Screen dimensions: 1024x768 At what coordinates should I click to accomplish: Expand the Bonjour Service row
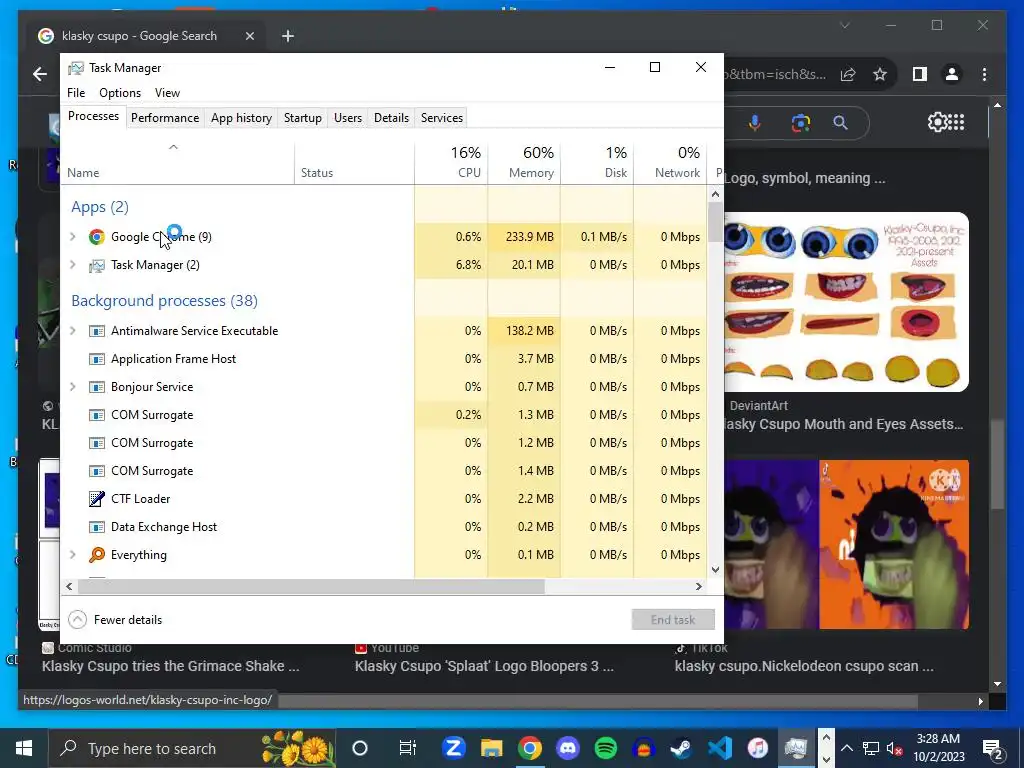72,387
